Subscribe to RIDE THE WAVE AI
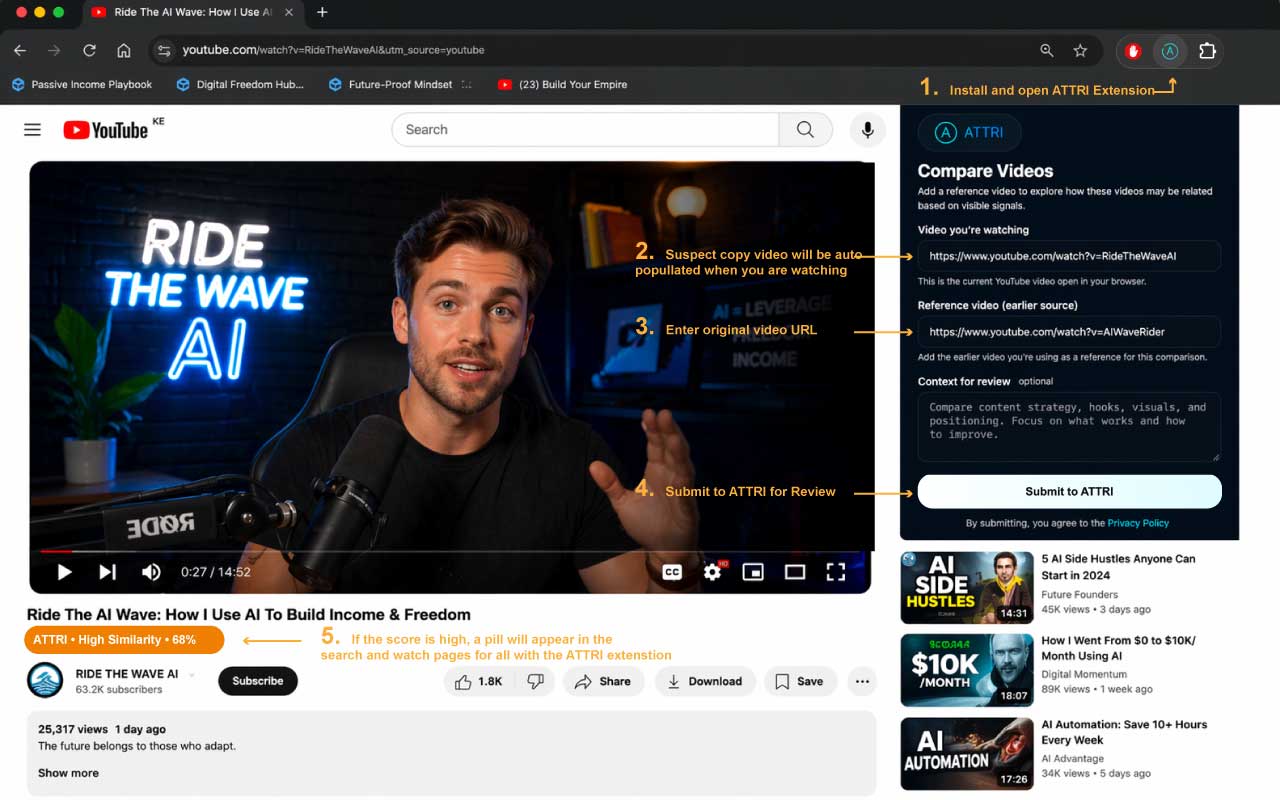This screenshot has width=1280, height=800. point(258,681)
